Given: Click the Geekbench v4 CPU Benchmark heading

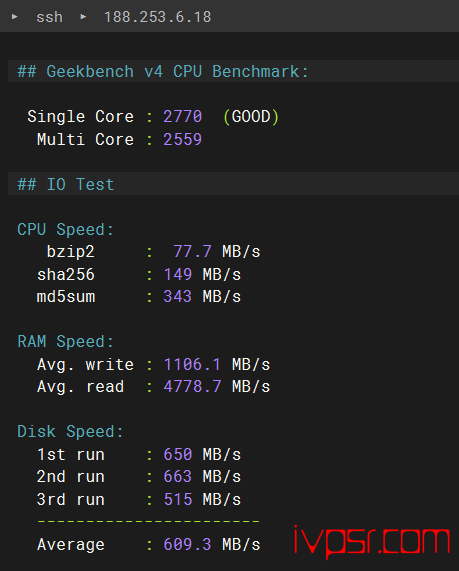Looking at the screenshot, I should click(x=162, y=71).
